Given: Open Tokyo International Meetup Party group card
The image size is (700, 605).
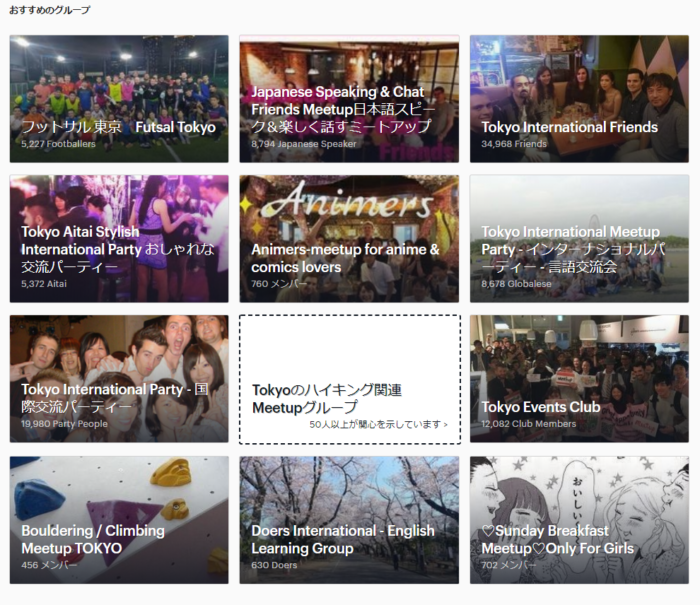Looking at the screenshot, I should pos(579,239).
